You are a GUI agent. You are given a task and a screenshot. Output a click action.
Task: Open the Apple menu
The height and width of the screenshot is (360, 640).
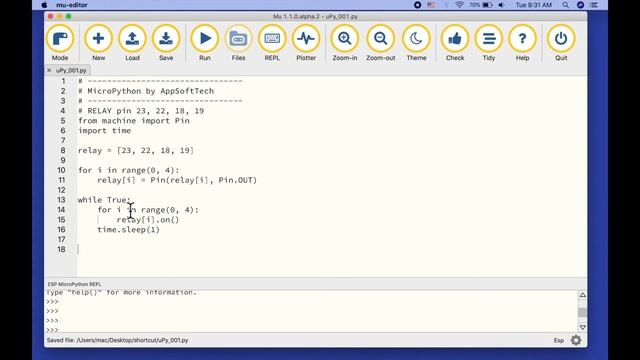tap(44, 5)
